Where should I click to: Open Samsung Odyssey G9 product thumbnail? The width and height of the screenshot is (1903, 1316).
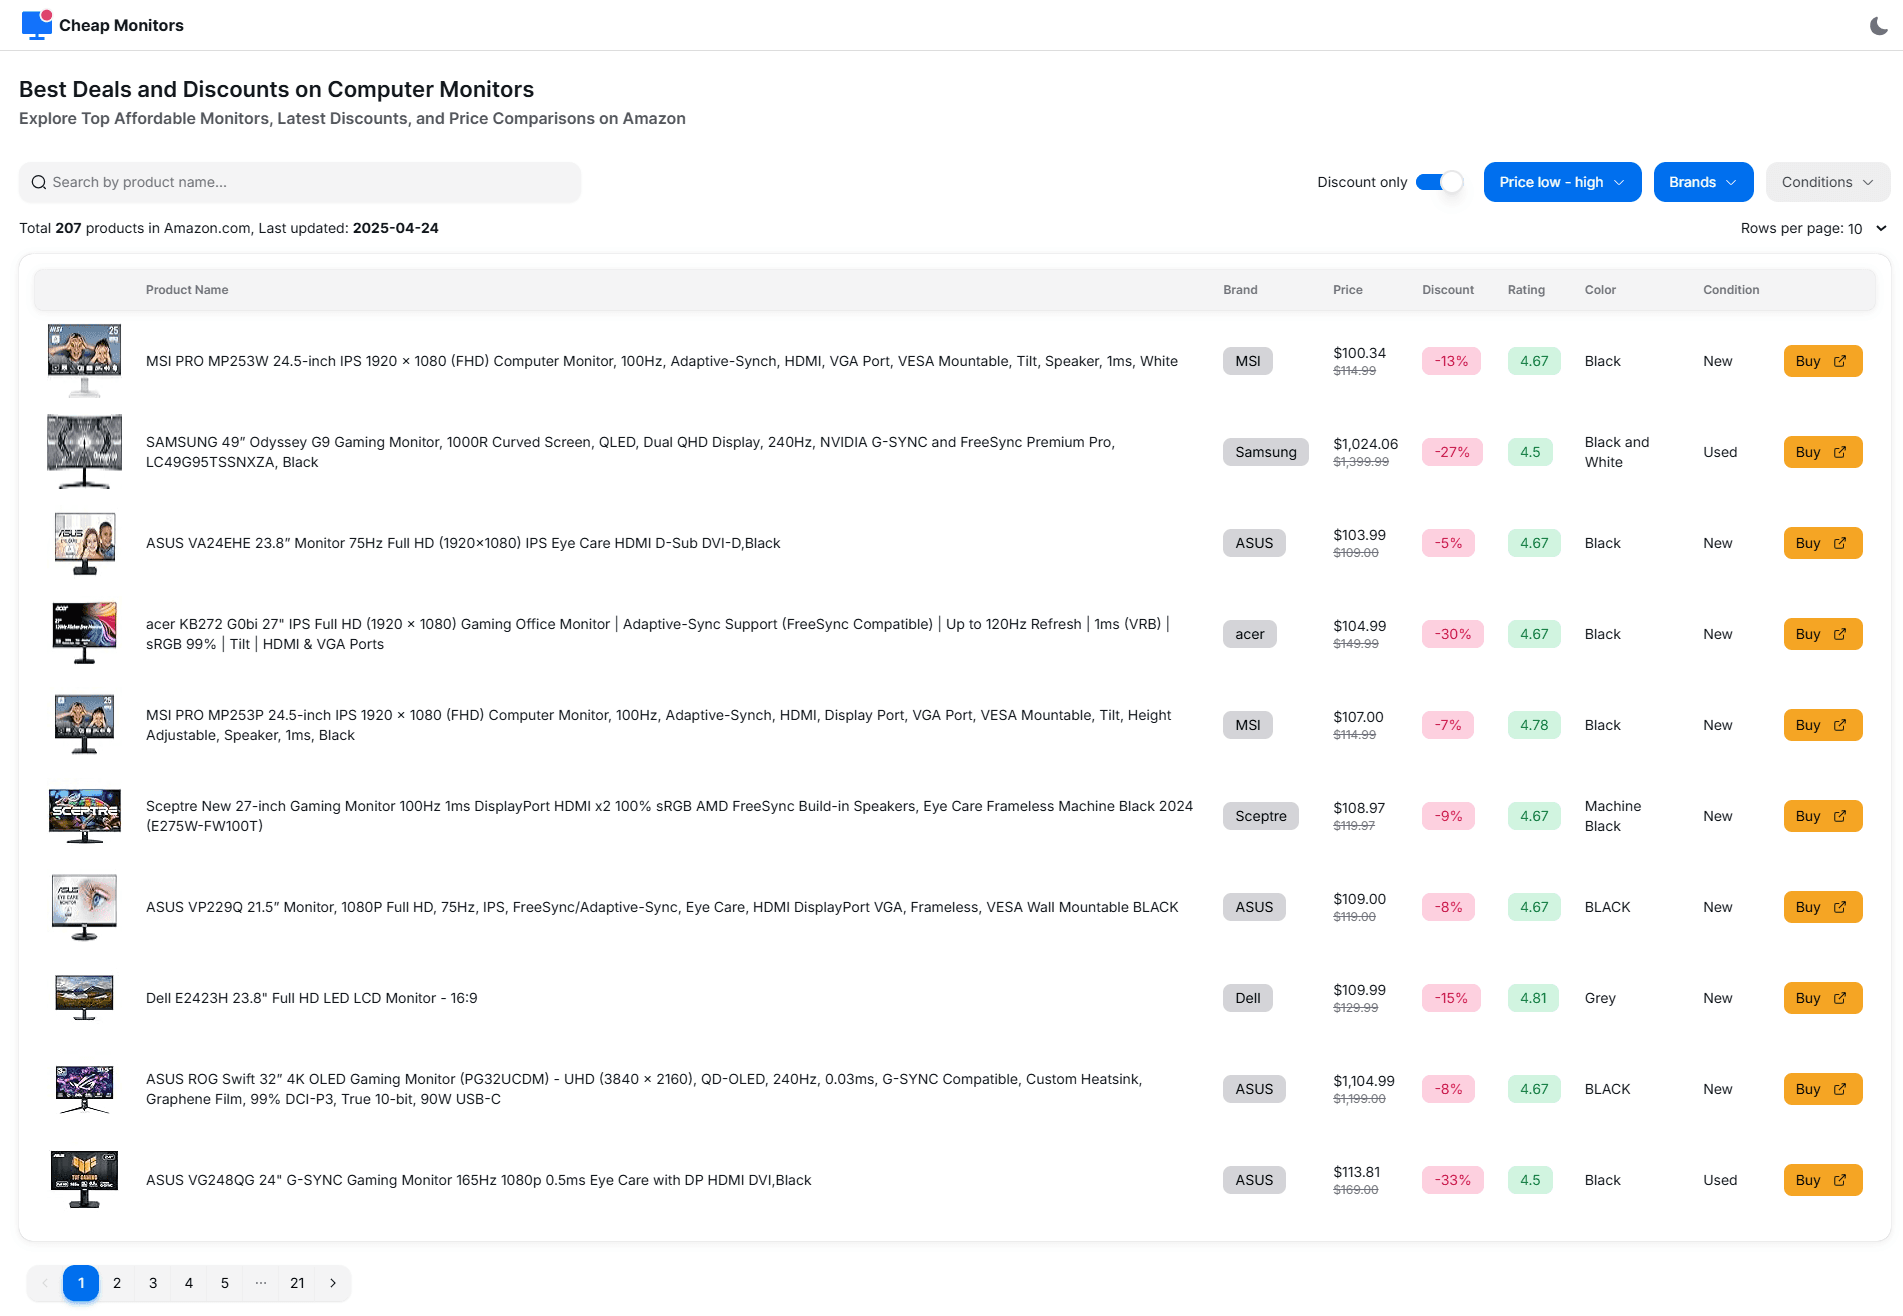pos(84,452)
